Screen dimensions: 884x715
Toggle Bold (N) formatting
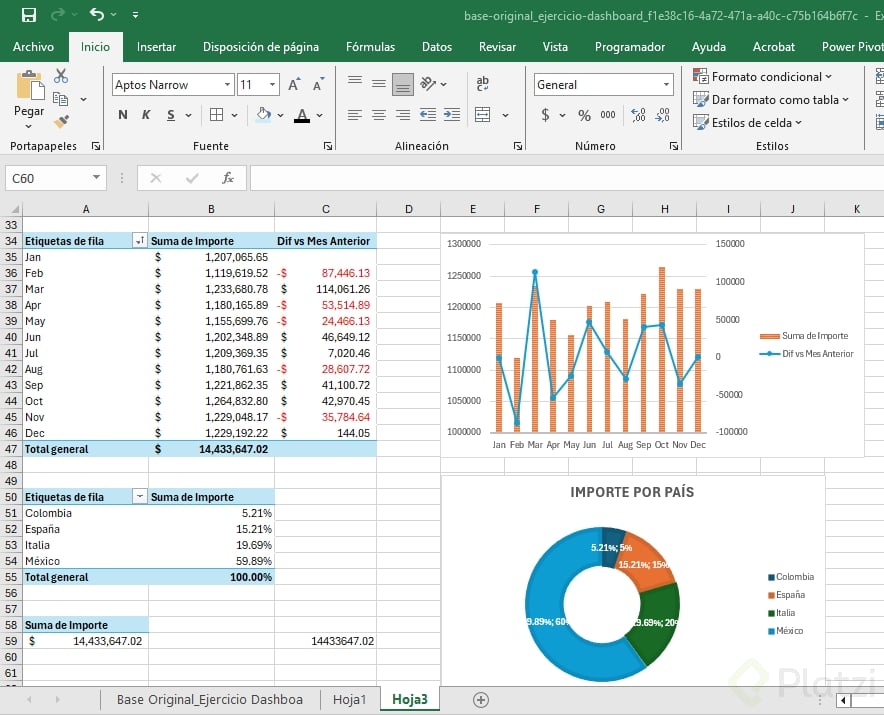click(123, 115)
